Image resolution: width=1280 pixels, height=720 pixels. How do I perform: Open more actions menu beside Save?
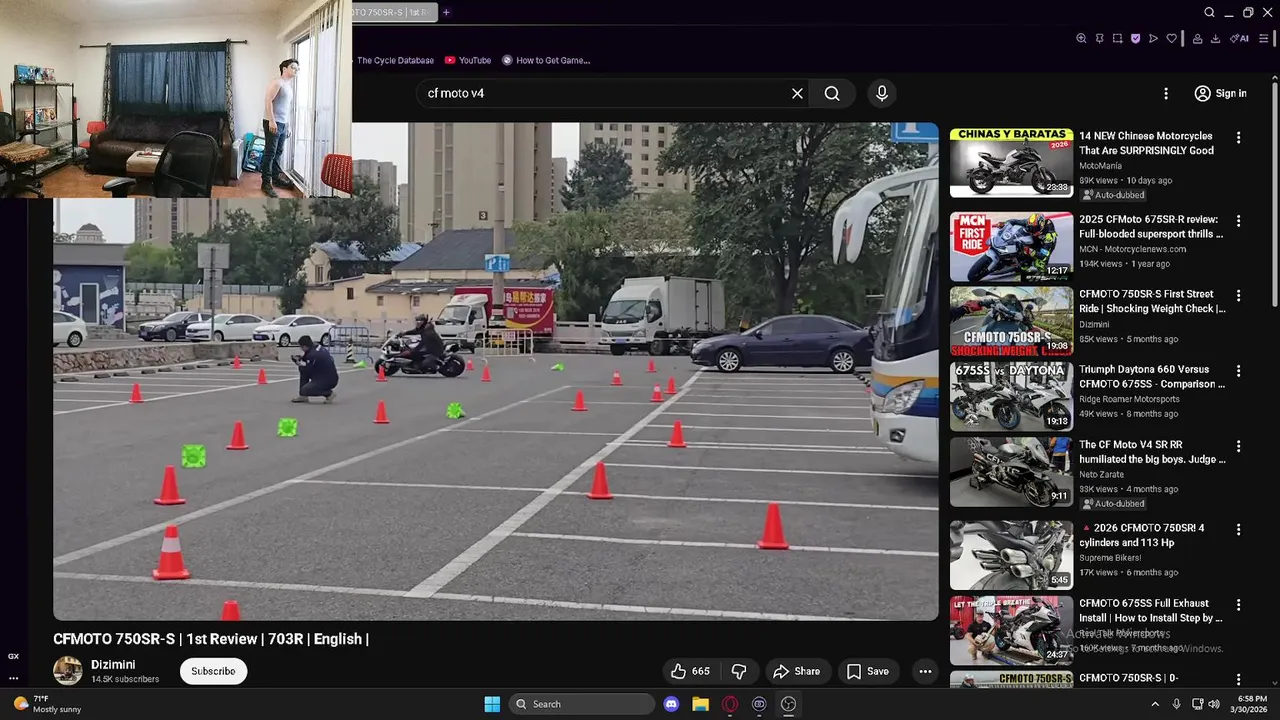coord(925,671)
